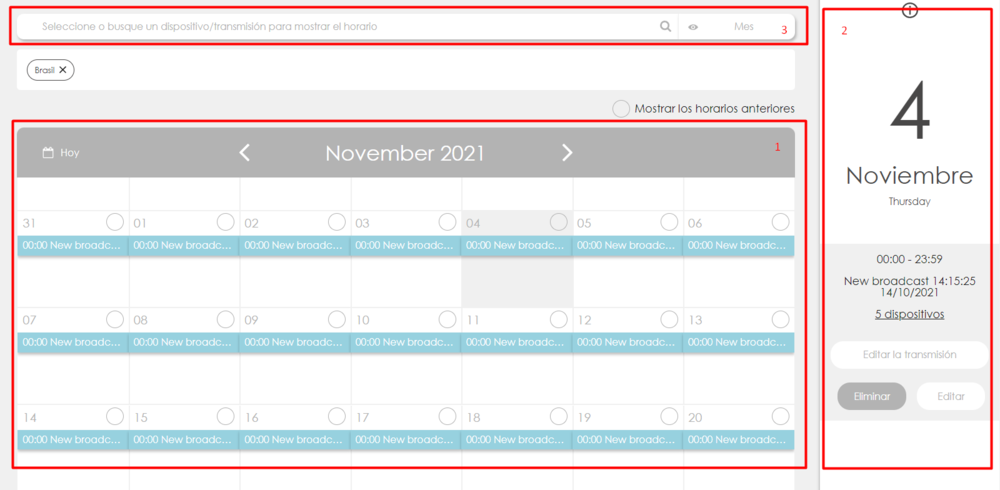Remove the Brasil filter tag
1000x490 pixels.
coord(63,70)
